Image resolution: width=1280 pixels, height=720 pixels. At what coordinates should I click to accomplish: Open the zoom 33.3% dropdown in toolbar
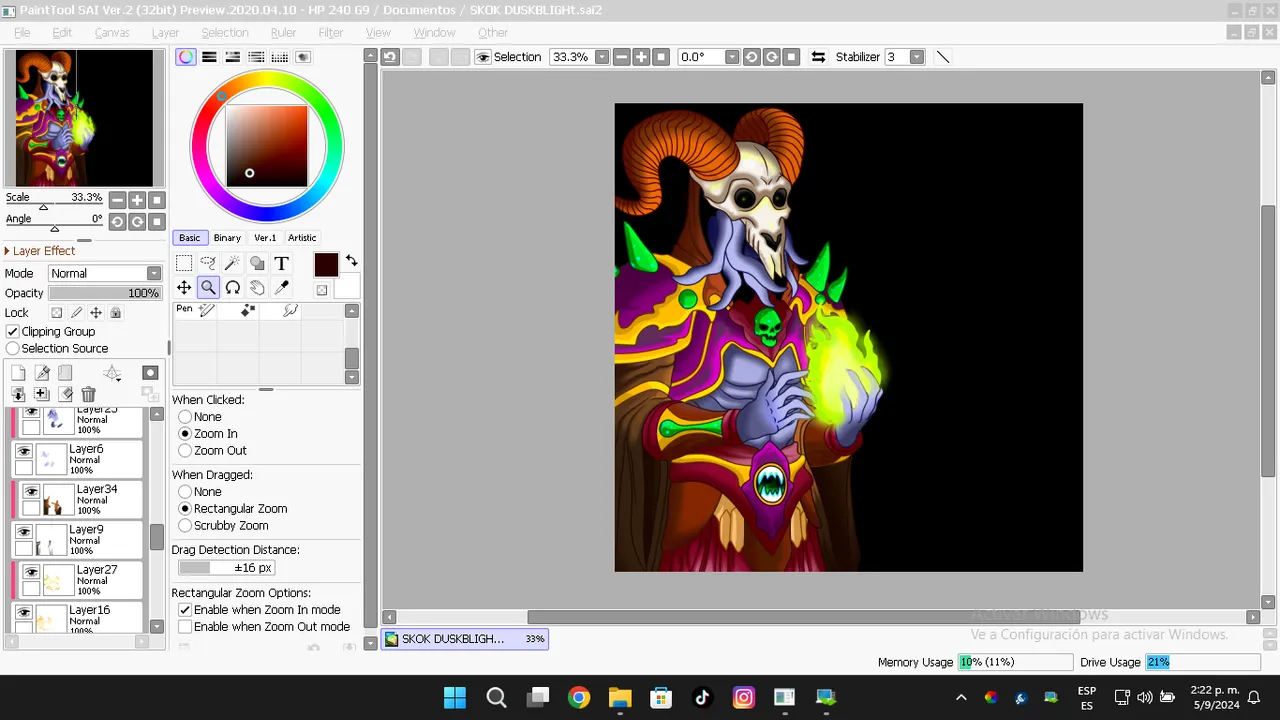coord(602,57)
